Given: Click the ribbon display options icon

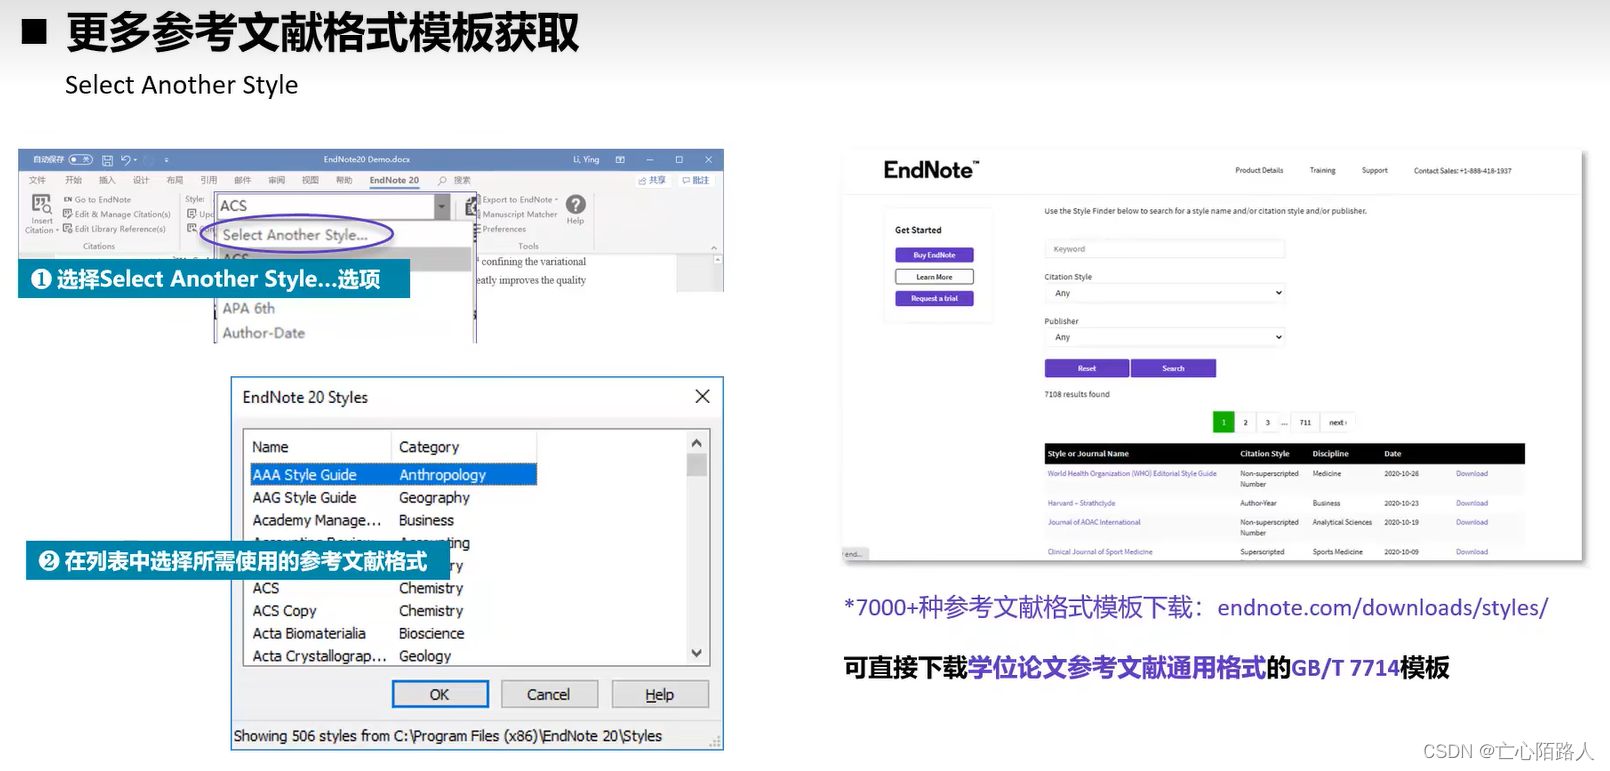Looking at the screenshot, I should click(x=620, y=160).
